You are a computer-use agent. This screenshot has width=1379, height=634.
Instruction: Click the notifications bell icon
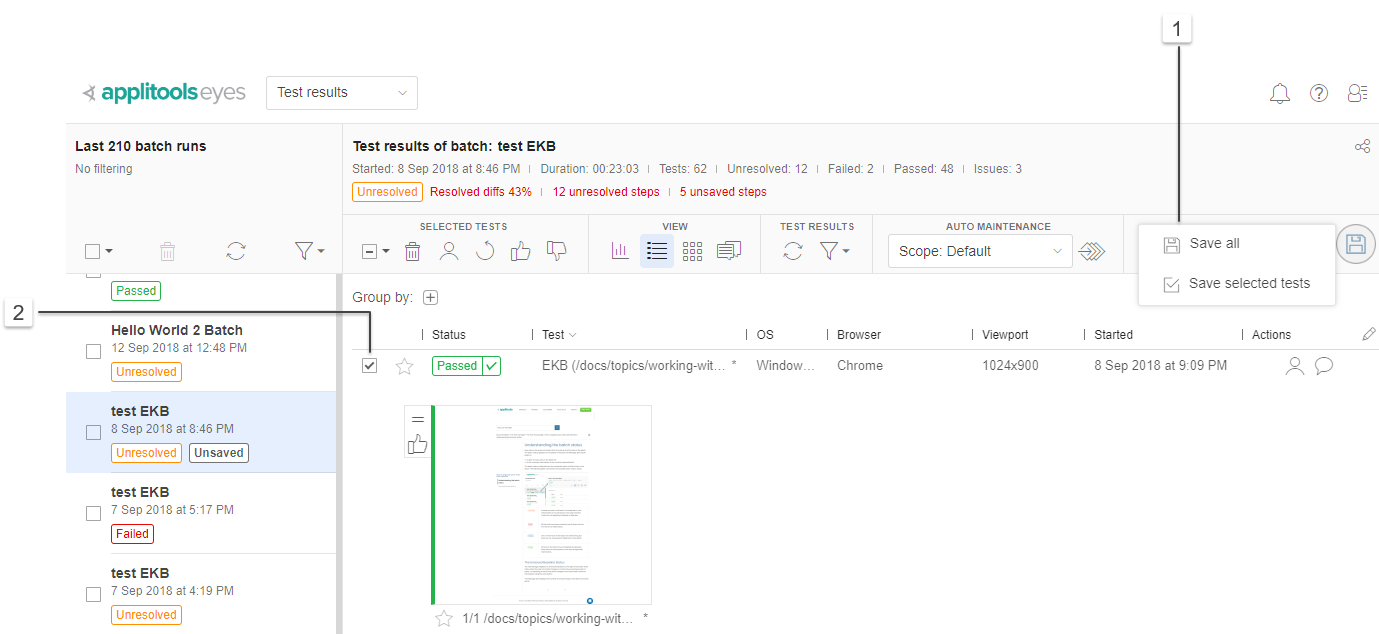tap(1279, 94)
